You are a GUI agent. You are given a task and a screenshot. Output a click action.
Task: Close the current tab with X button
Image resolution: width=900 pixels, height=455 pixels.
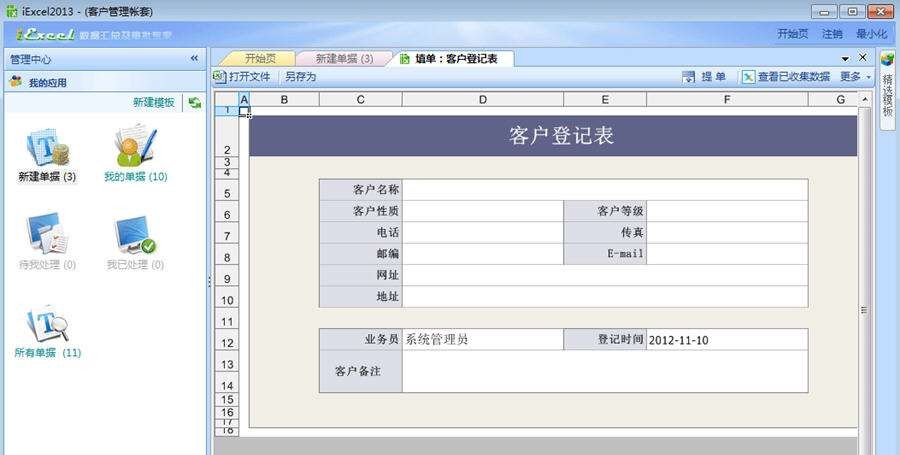tap(862, 57)
